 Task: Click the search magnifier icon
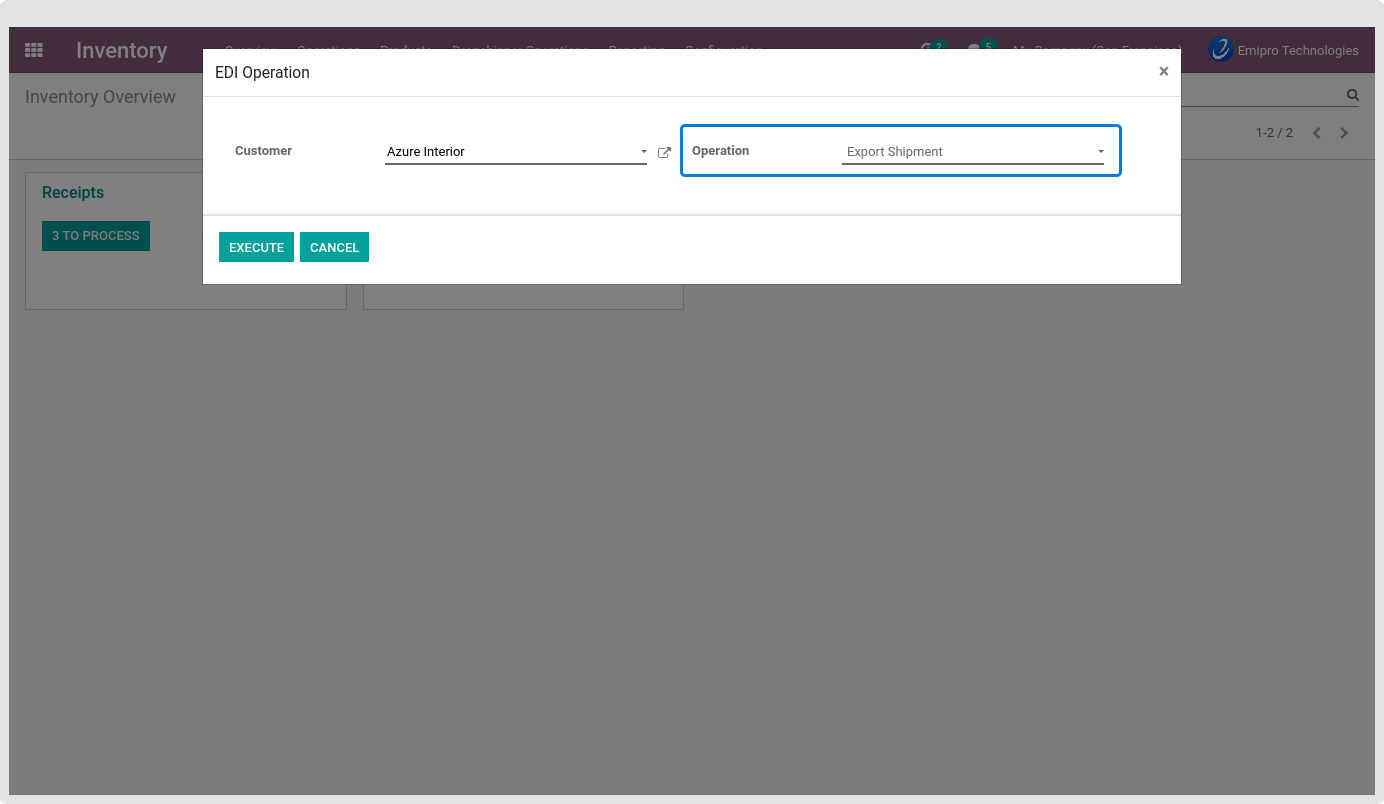(x=1352, y=96)
